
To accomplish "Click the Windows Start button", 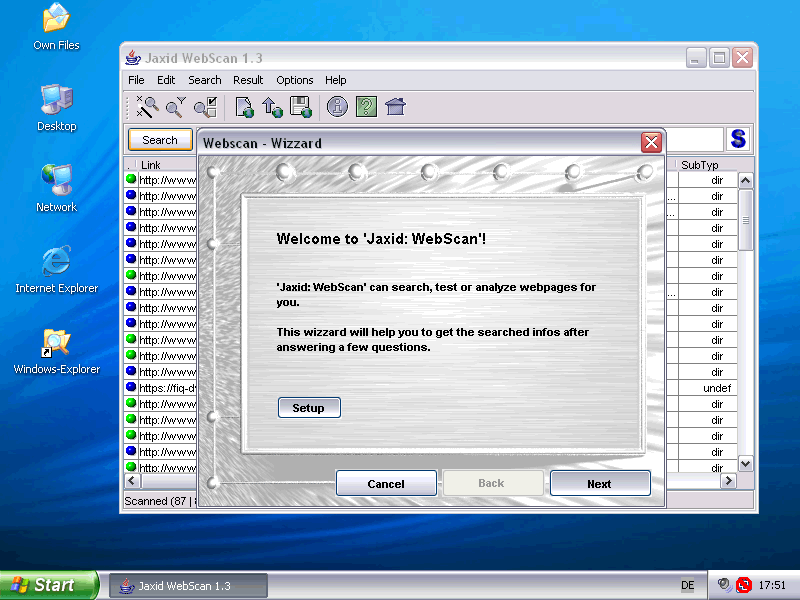I will (48, 585).
